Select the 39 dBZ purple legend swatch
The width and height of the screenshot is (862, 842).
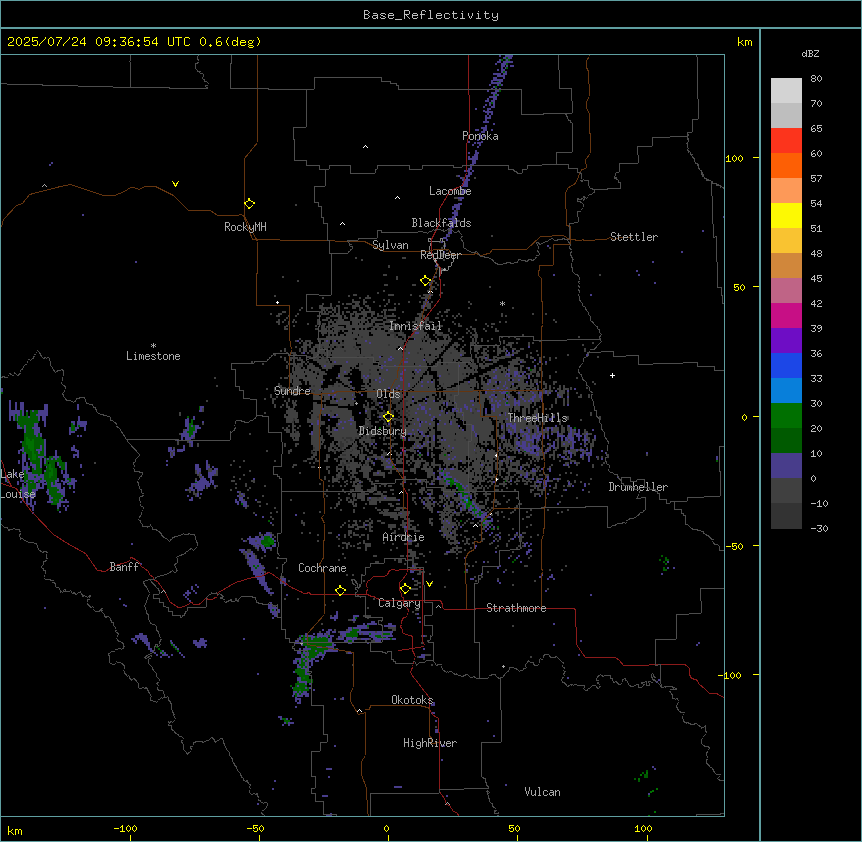click(x=786, y=341)
